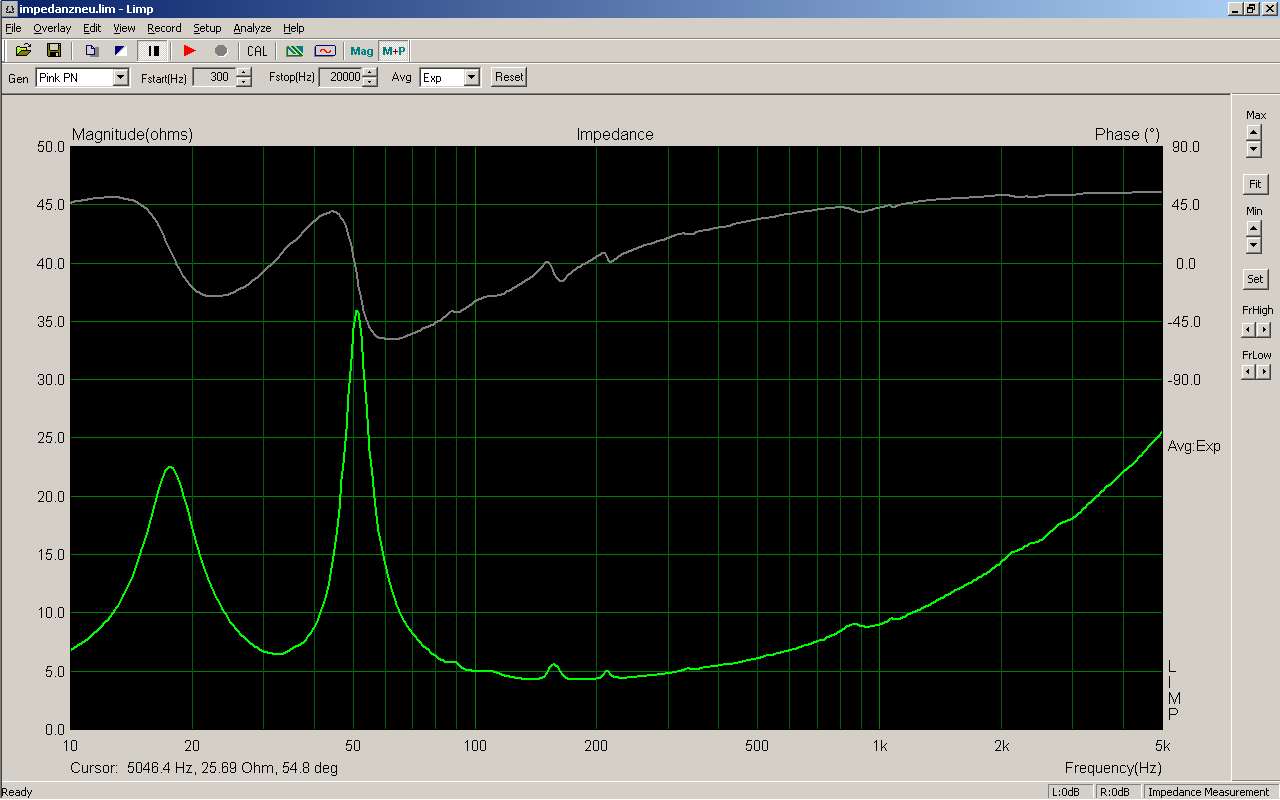This screenshot has width=1280, height=800.
Task: Increase Fstart(Hz) with the up arrow
Action: [244, 73]
